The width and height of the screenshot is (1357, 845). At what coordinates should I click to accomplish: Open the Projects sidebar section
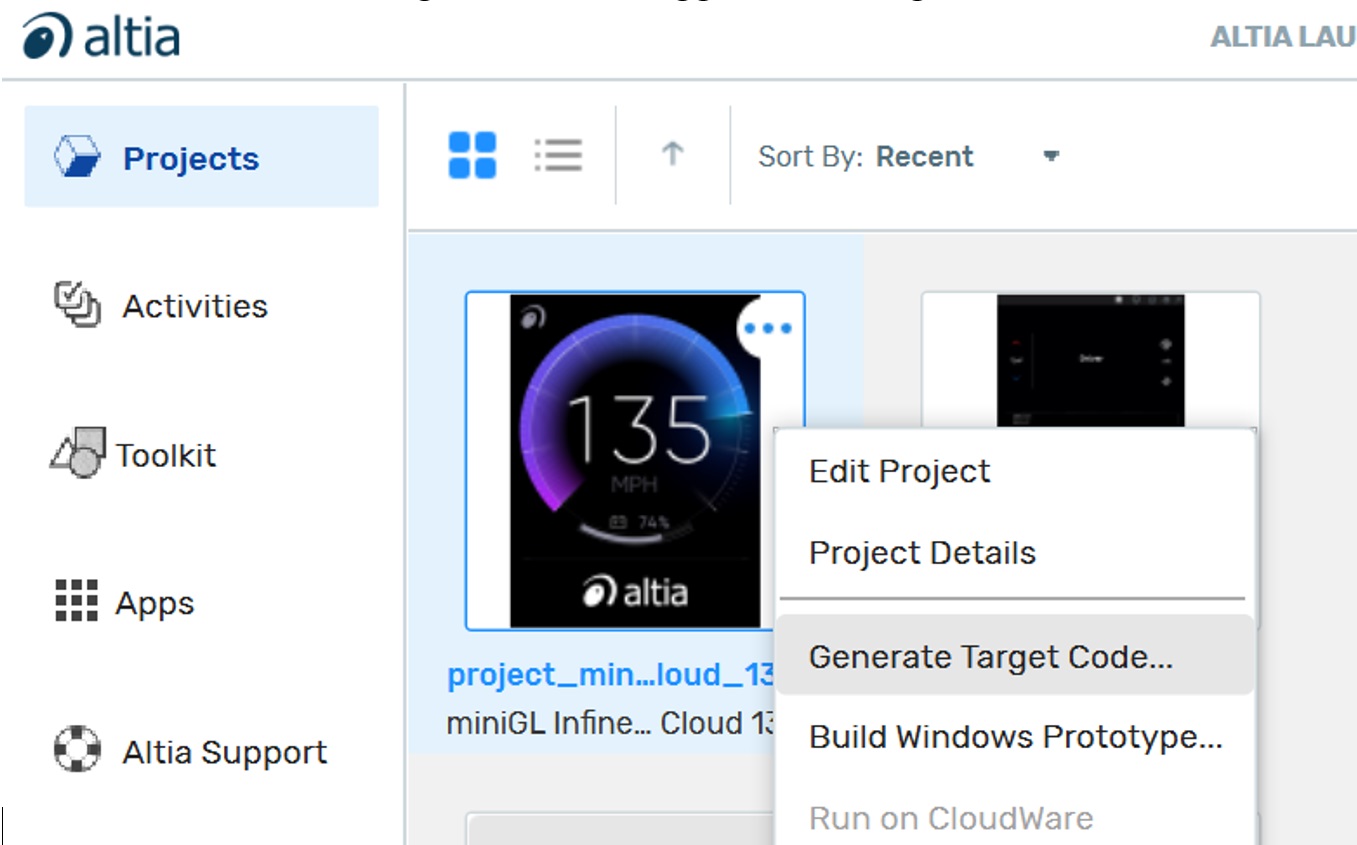[201, 157]
